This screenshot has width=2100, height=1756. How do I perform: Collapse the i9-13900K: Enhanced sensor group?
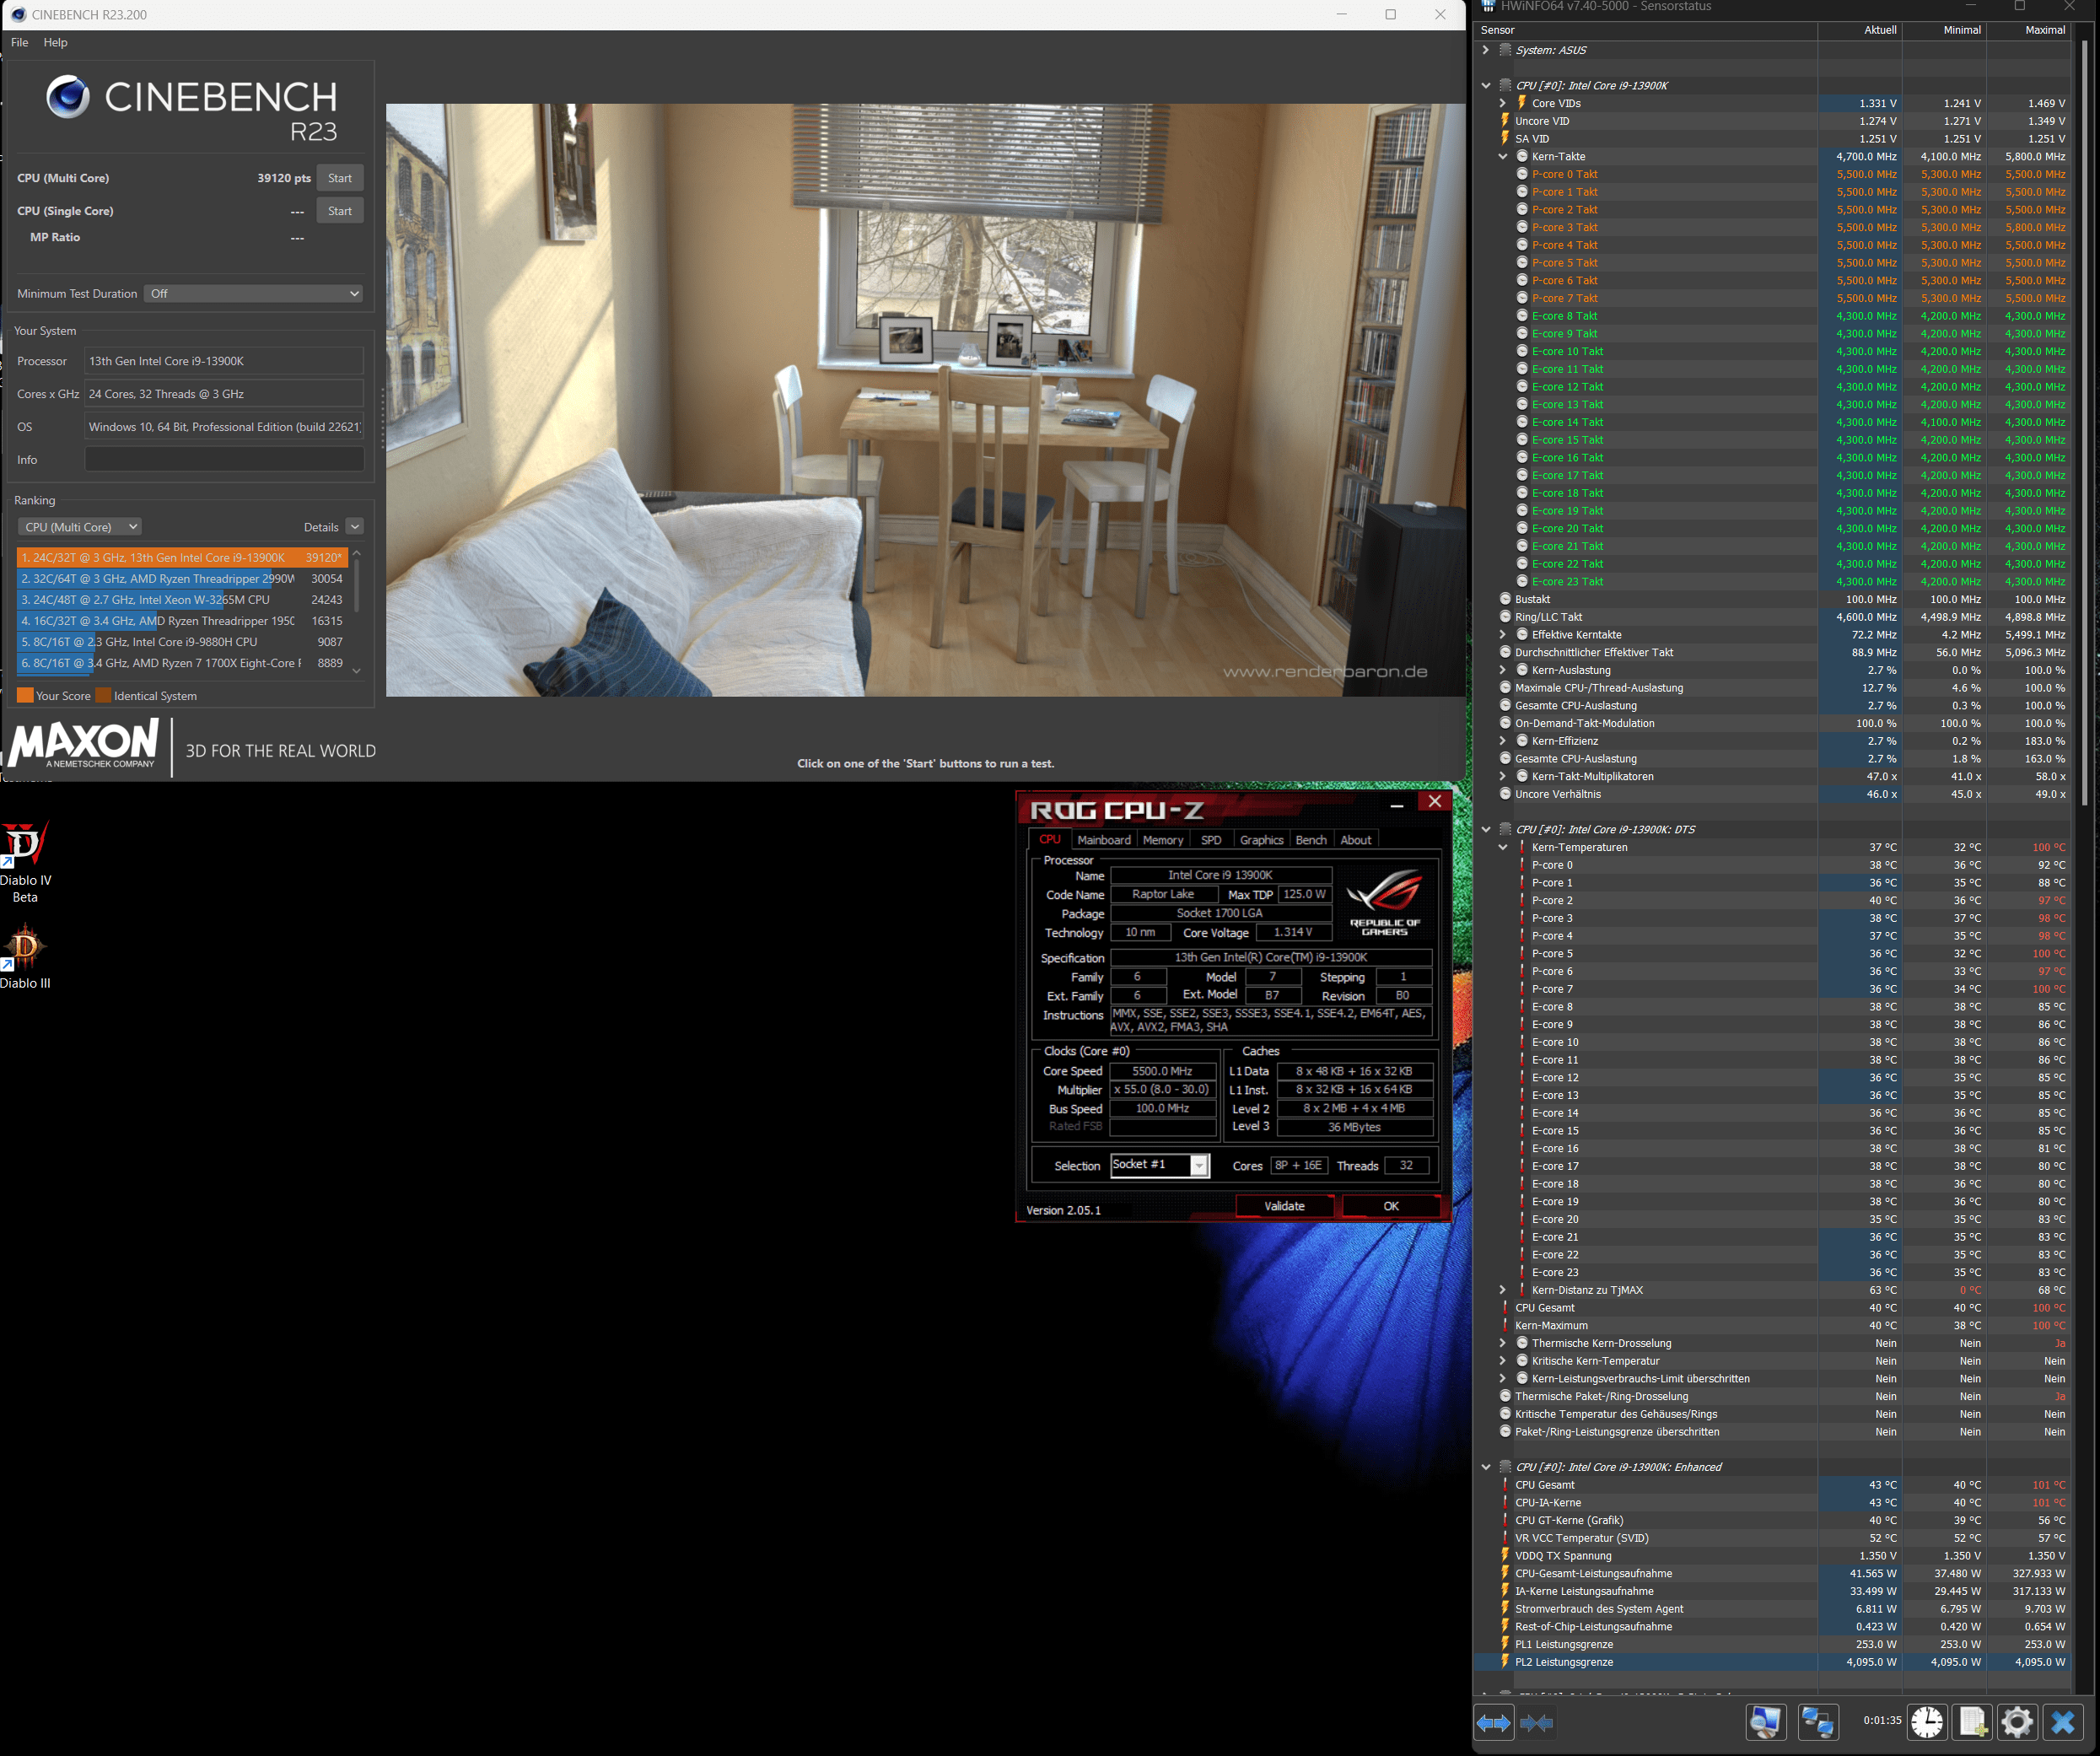(1486, 1468)
